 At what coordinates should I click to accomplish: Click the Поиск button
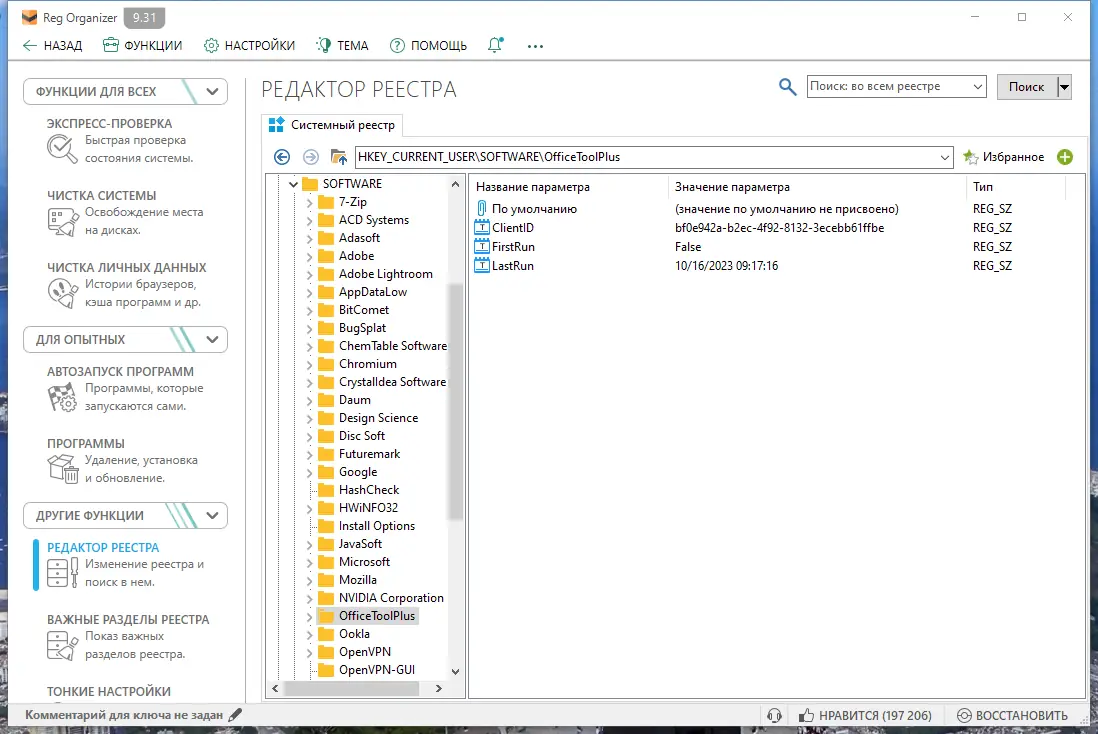(1026, 87)
